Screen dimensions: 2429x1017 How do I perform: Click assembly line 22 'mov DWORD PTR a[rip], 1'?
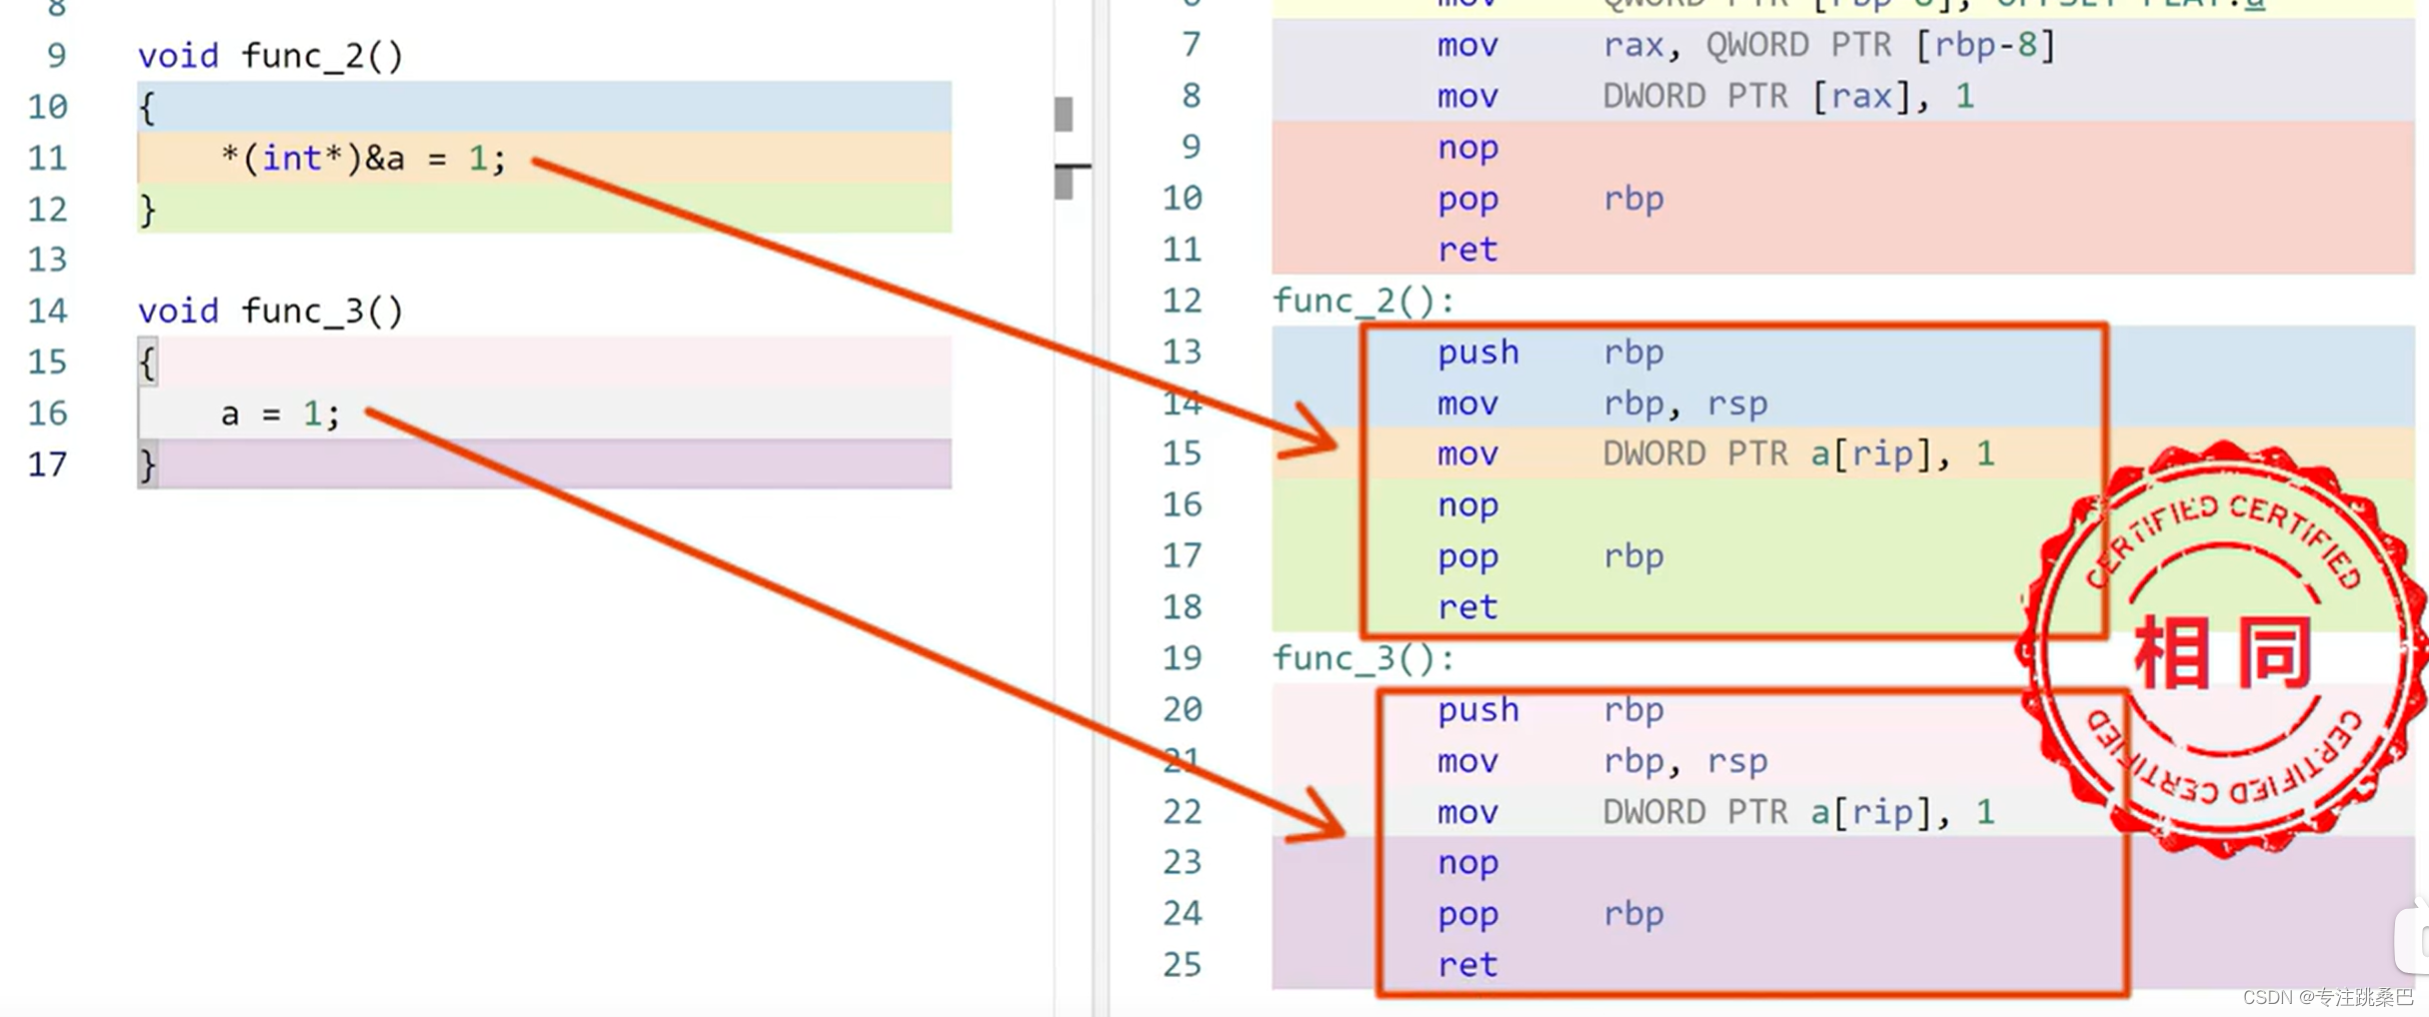click(1715, 812)
